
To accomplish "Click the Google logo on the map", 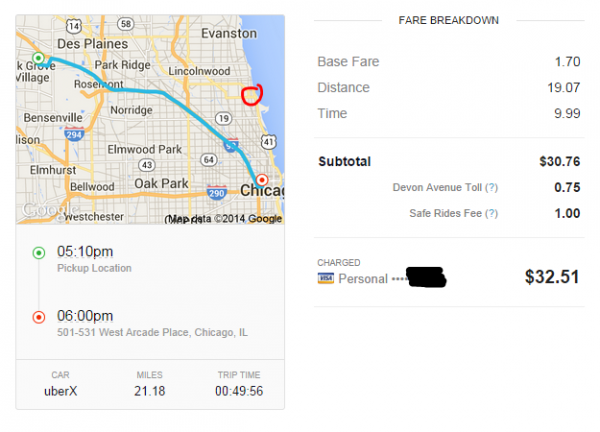I will 42,211.
